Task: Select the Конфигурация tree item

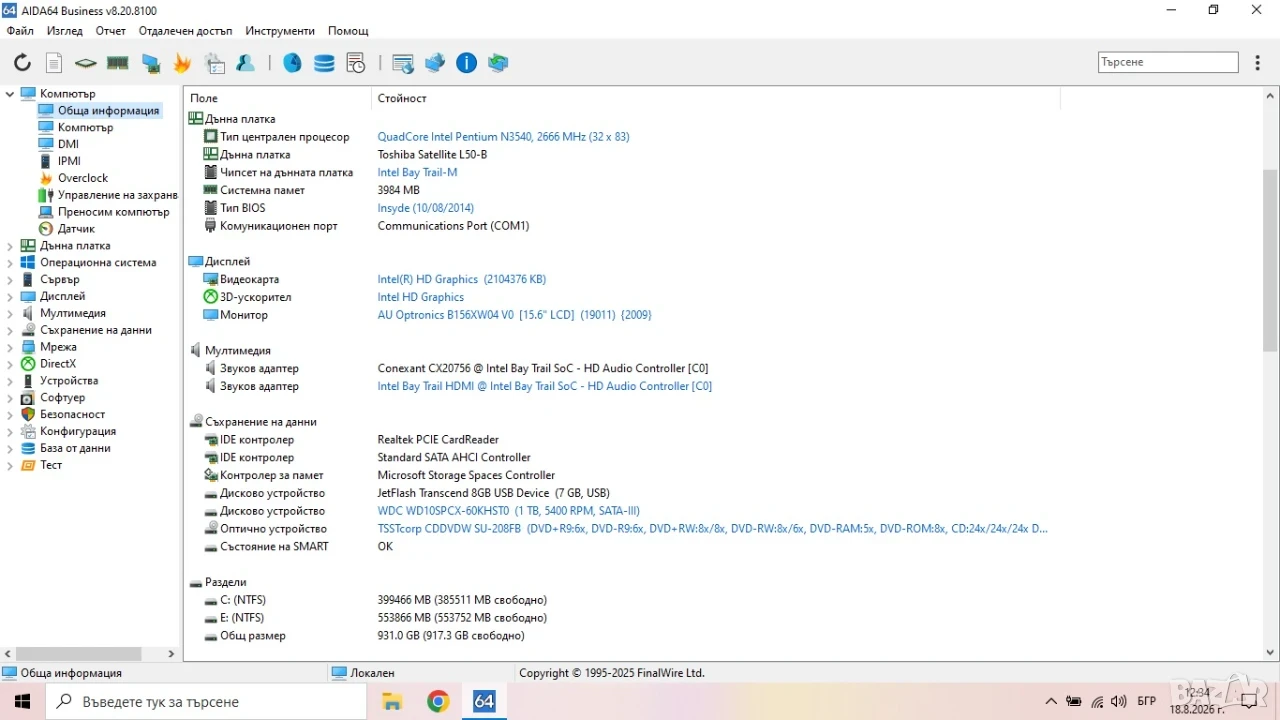Action: pos(78,431)
